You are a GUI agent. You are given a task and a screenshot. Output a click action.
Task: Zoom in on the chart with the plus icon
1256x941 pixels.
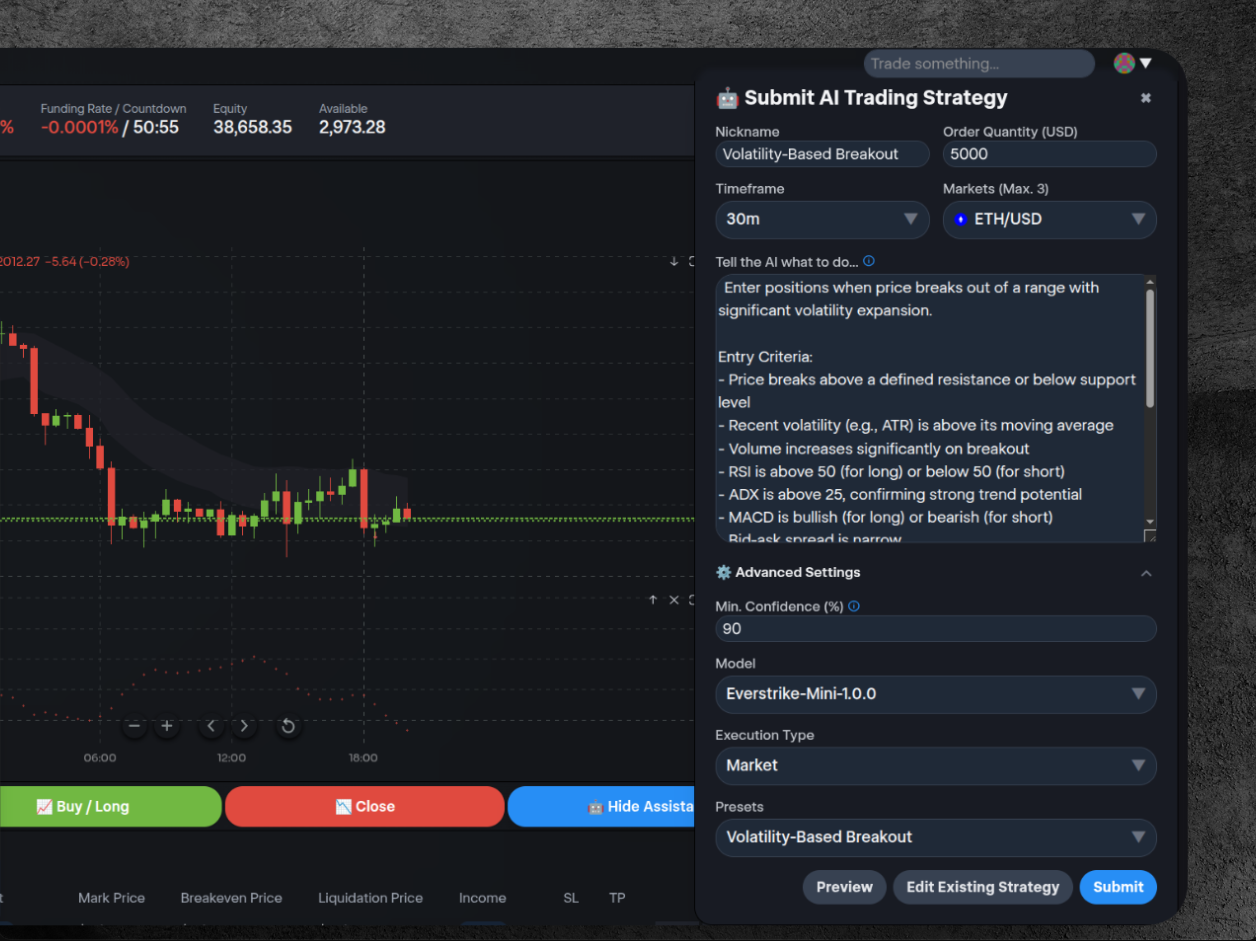point(166,726)
